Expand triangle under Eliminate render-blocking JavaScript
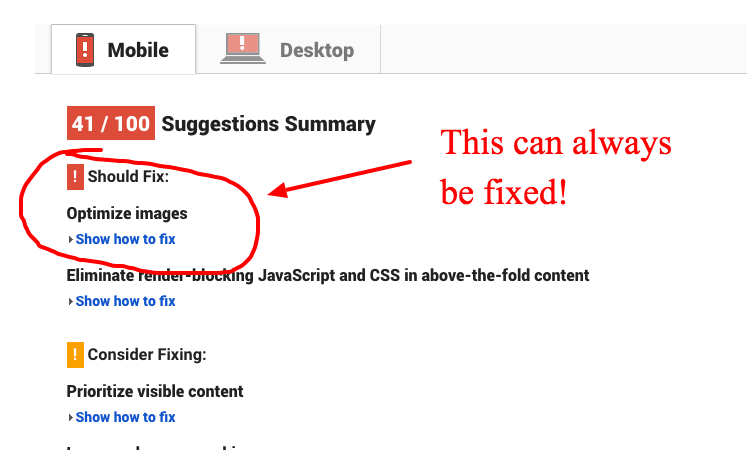Screen dimensions: 747x450 pyautogui.click(x=71, y=301)
